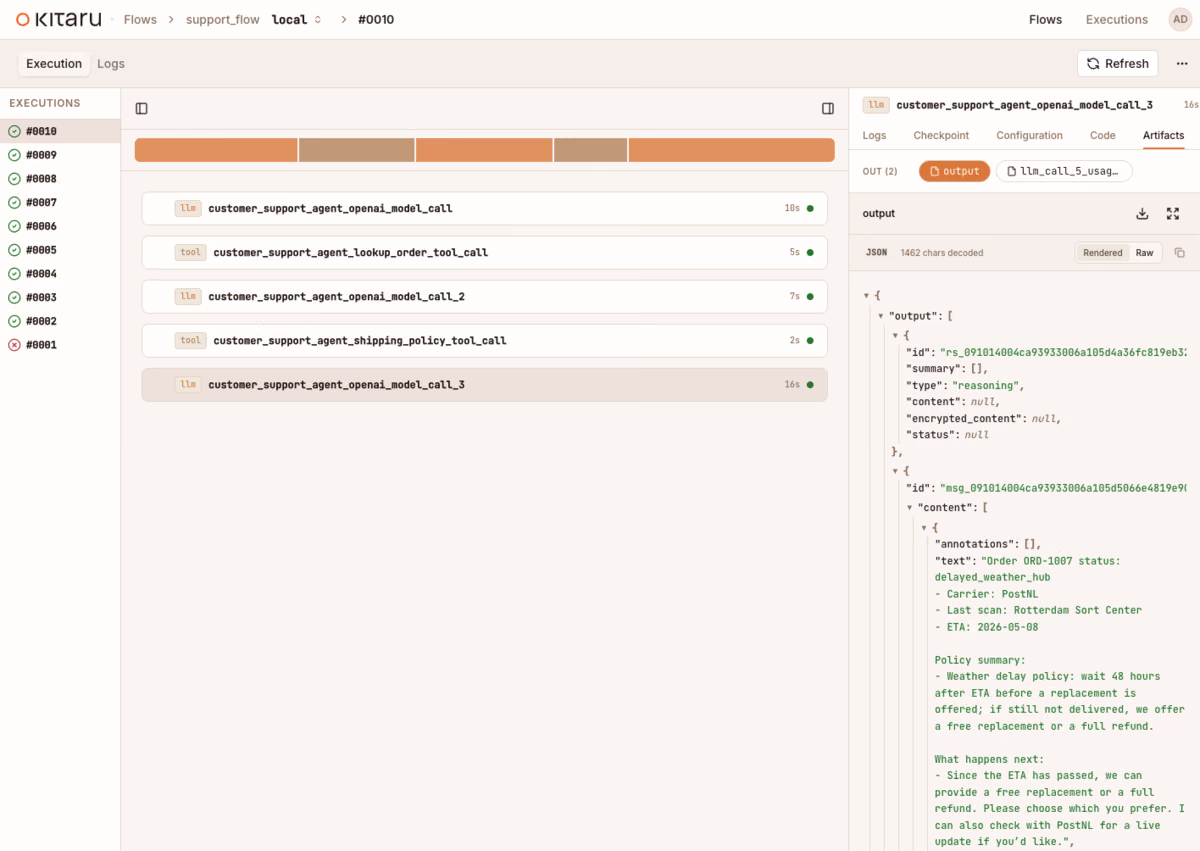Open customer_support_agent_openai_model_call_2 step
Screen dimensions: 1200x851
[485, 297]
